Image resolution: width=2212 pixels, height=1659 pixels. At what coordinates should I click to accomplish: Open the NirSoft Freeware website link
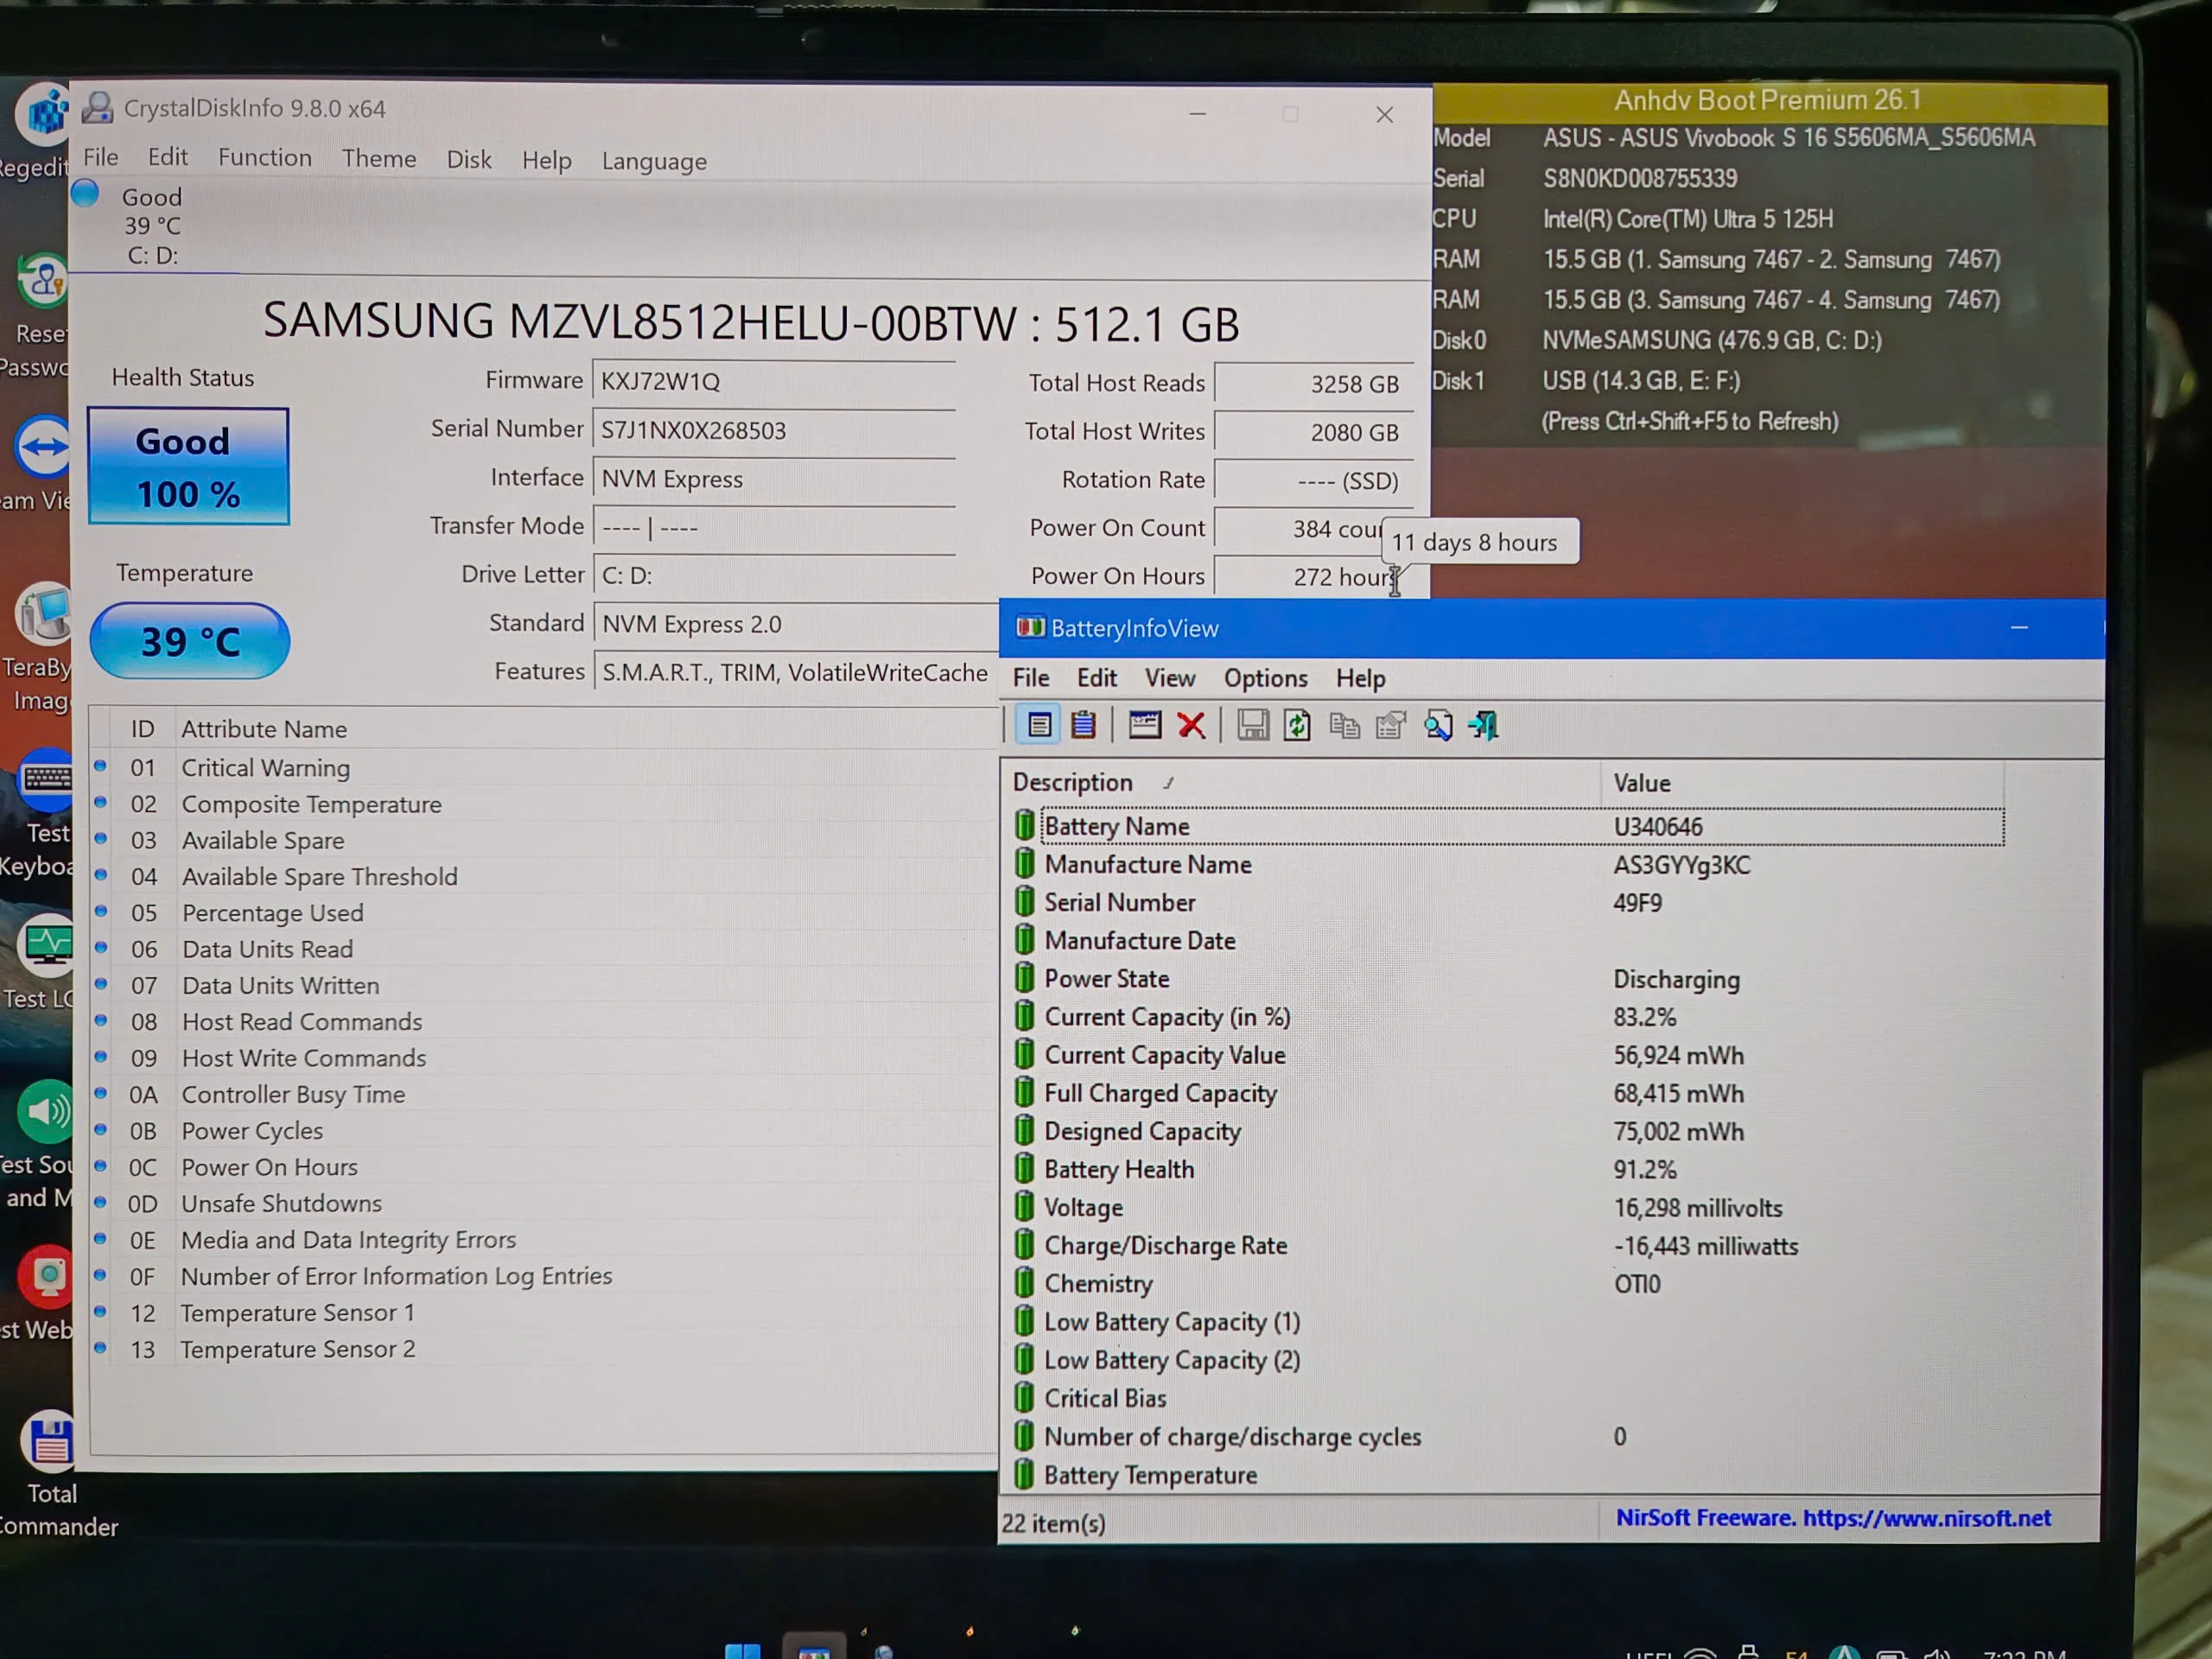click(1833, 1518)
